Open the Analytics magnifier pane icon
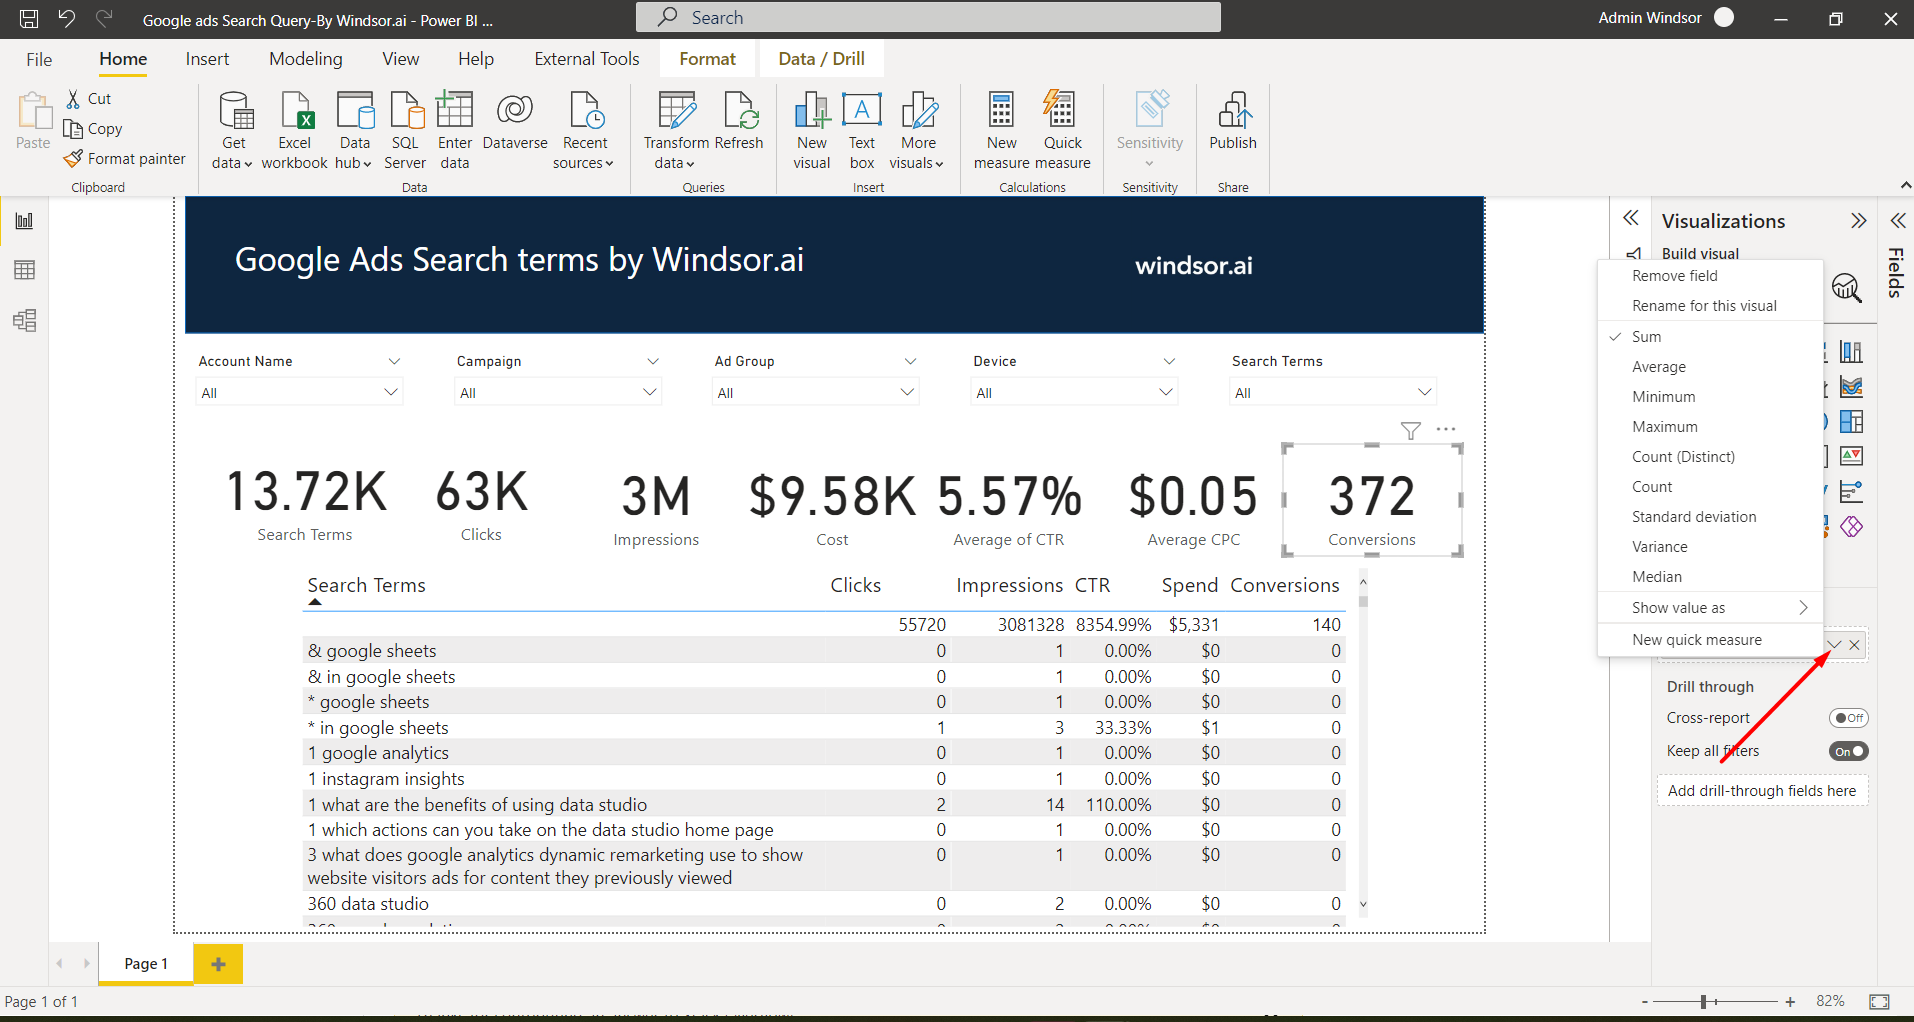The width and height of the screenshot is (1914, 1022). click(1847, 289)
